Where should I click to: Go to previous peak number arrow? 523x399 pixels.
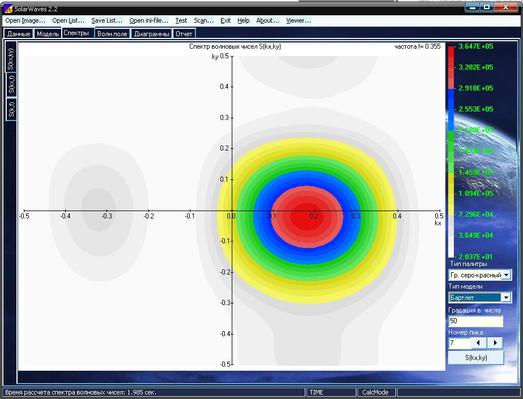coord(479,343)
